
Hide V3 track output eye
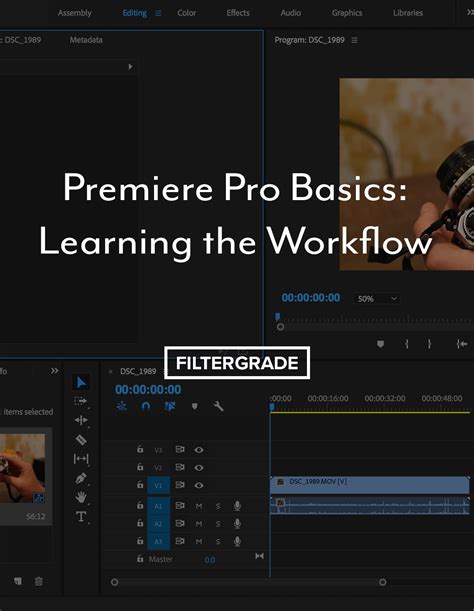pyautogui.click(x=199, y=450)
